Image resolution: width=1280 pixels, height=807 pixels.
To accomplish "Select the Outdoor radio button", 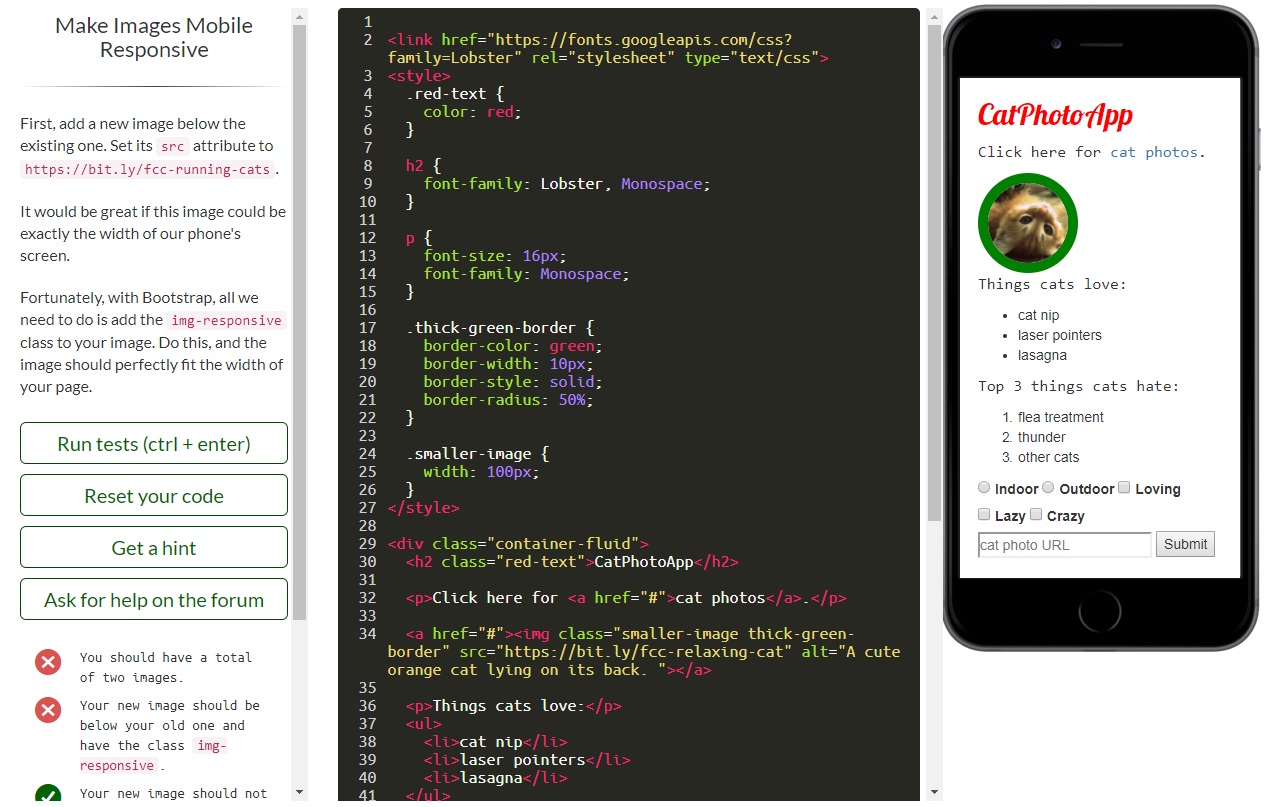I will tap(1048, 488).
